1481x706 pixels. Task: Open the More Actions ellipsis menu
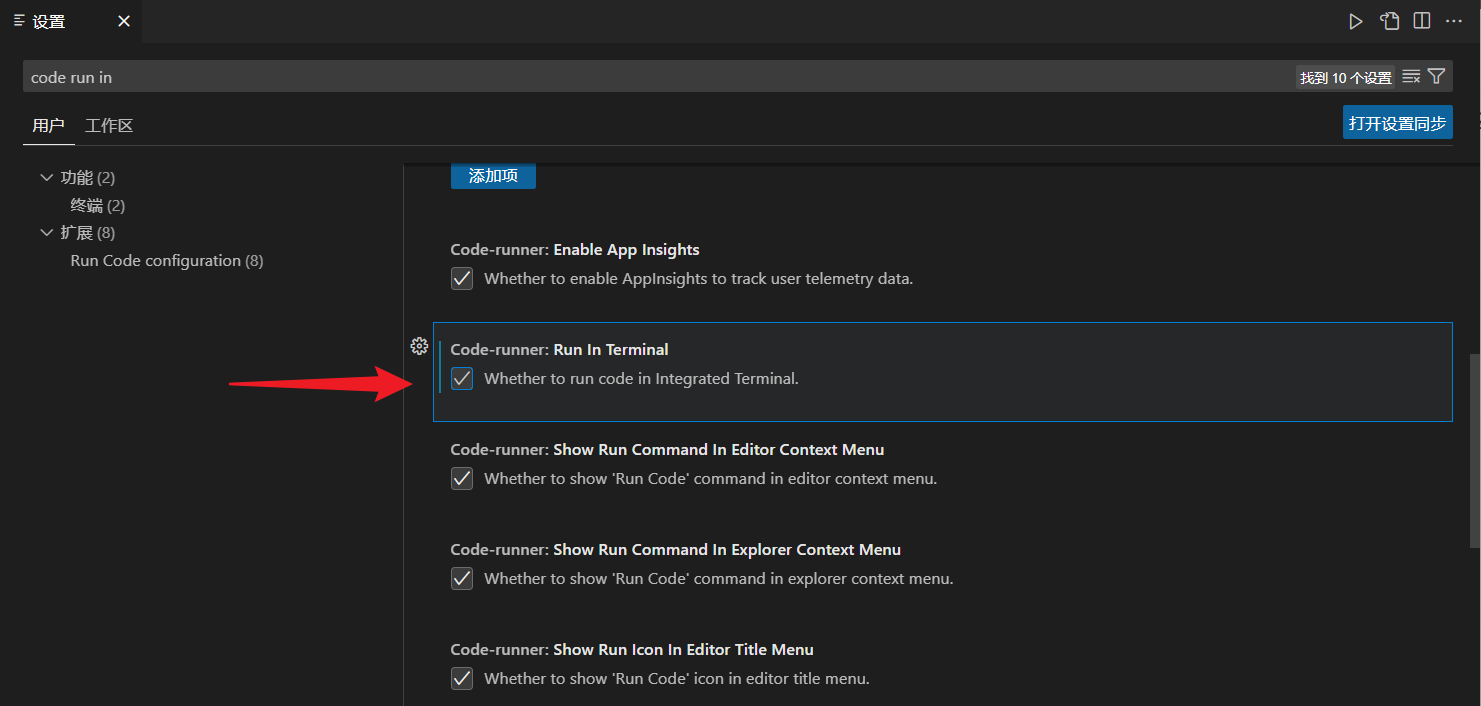(1454, 21)
